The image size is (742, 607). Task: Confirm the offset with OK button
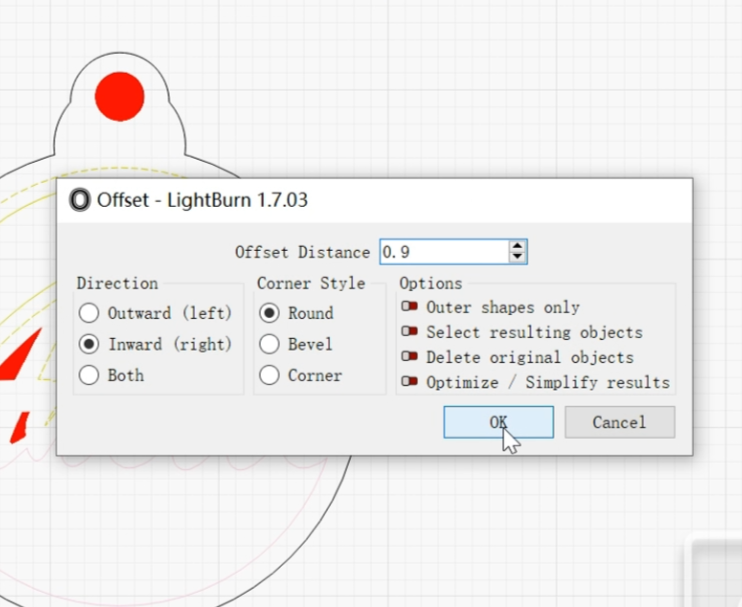point(498,422)
